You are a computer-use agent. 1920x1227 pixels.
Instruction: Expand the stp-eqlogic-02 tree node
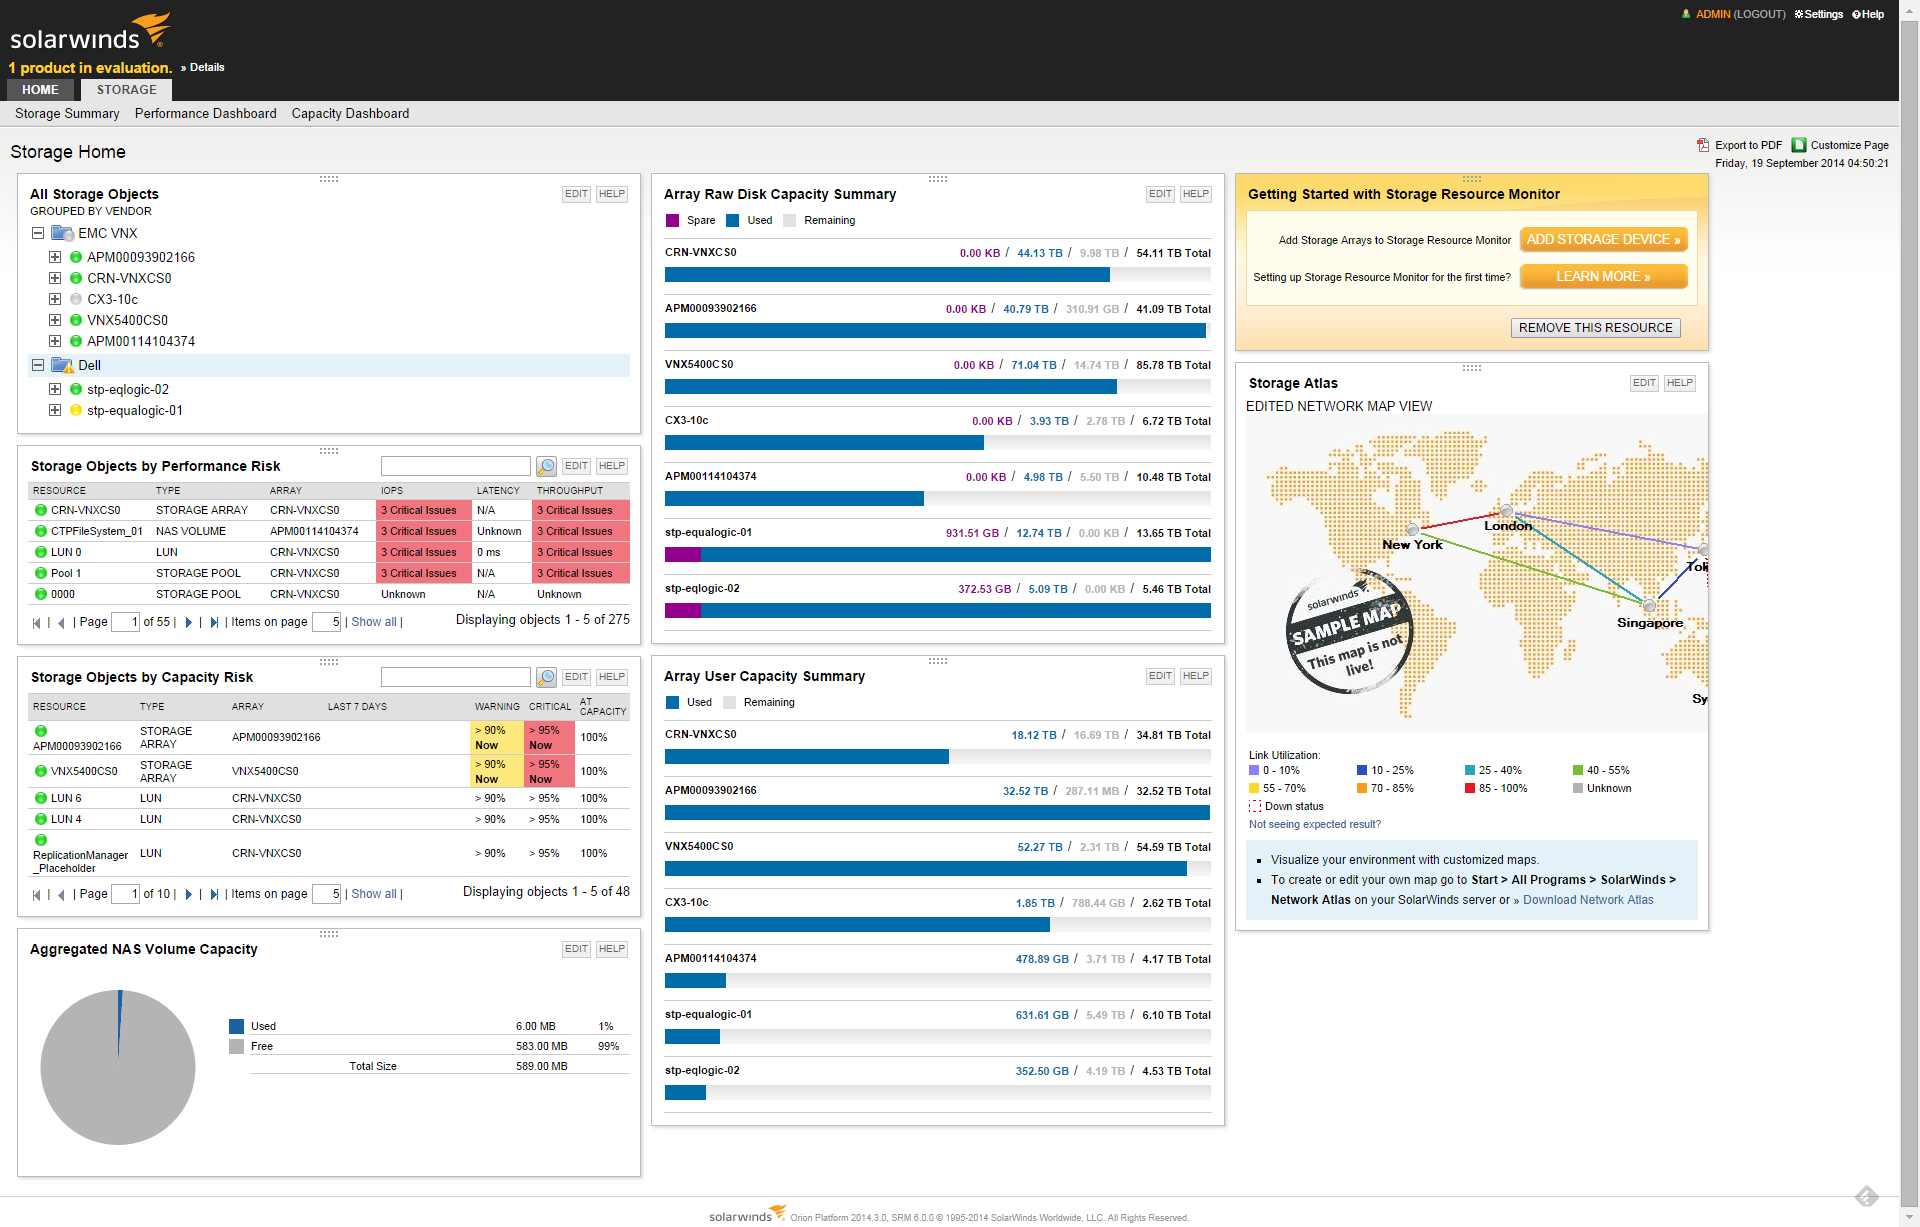coord(55,389)
